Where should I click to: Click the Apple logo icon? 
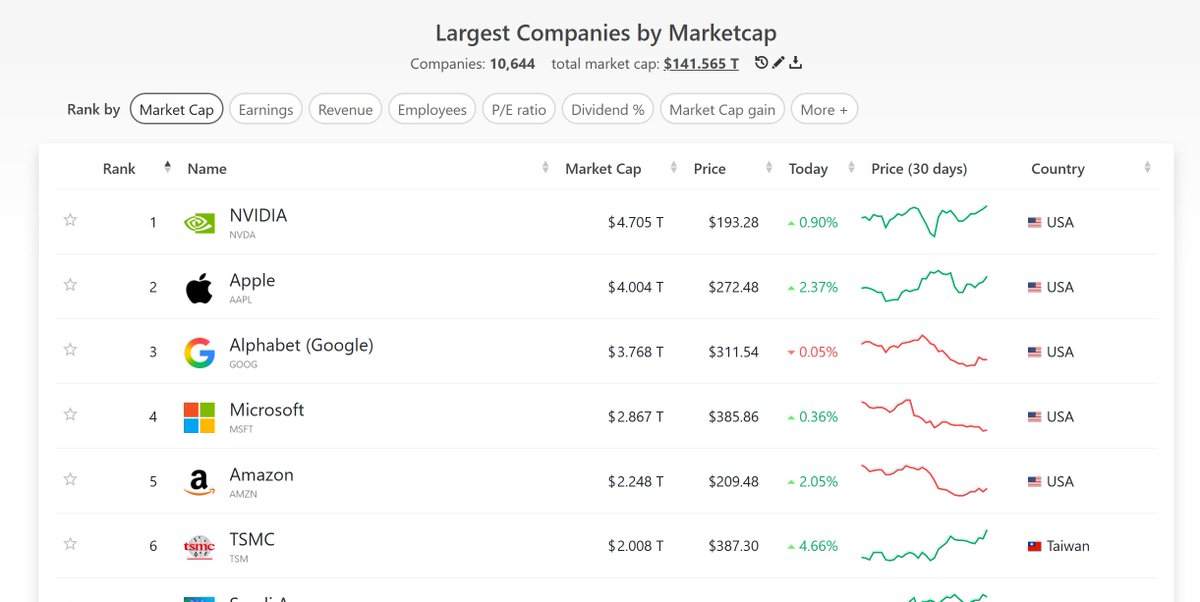pos(199,288)
